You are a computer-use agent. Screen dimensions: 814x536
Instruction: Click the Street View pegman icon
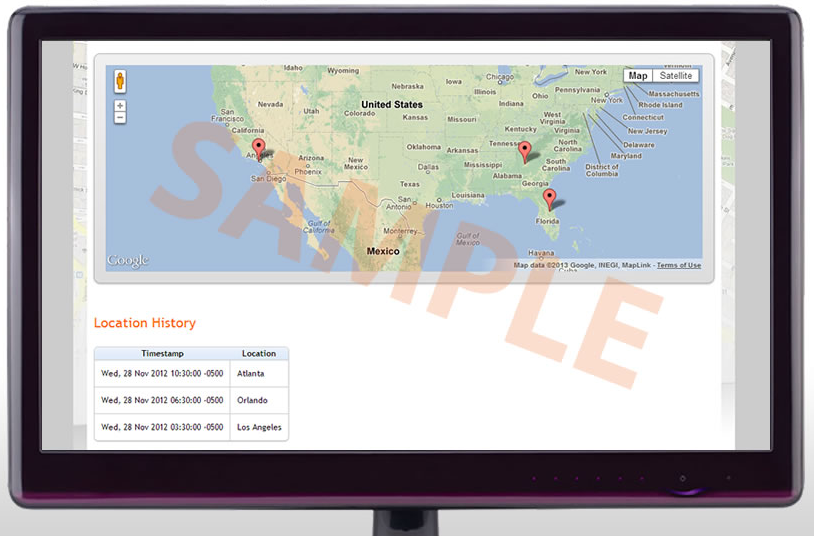coord(120,81)
